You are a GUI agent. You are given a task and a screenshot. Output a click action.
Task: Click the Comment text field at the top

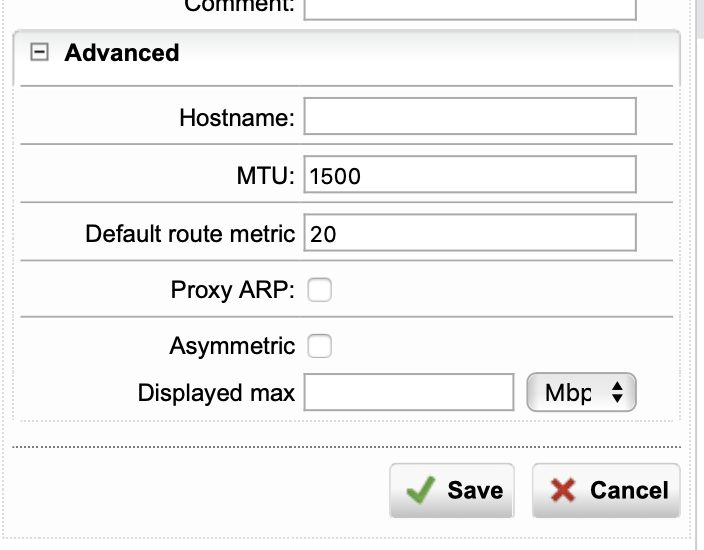(x=470, y=9)
